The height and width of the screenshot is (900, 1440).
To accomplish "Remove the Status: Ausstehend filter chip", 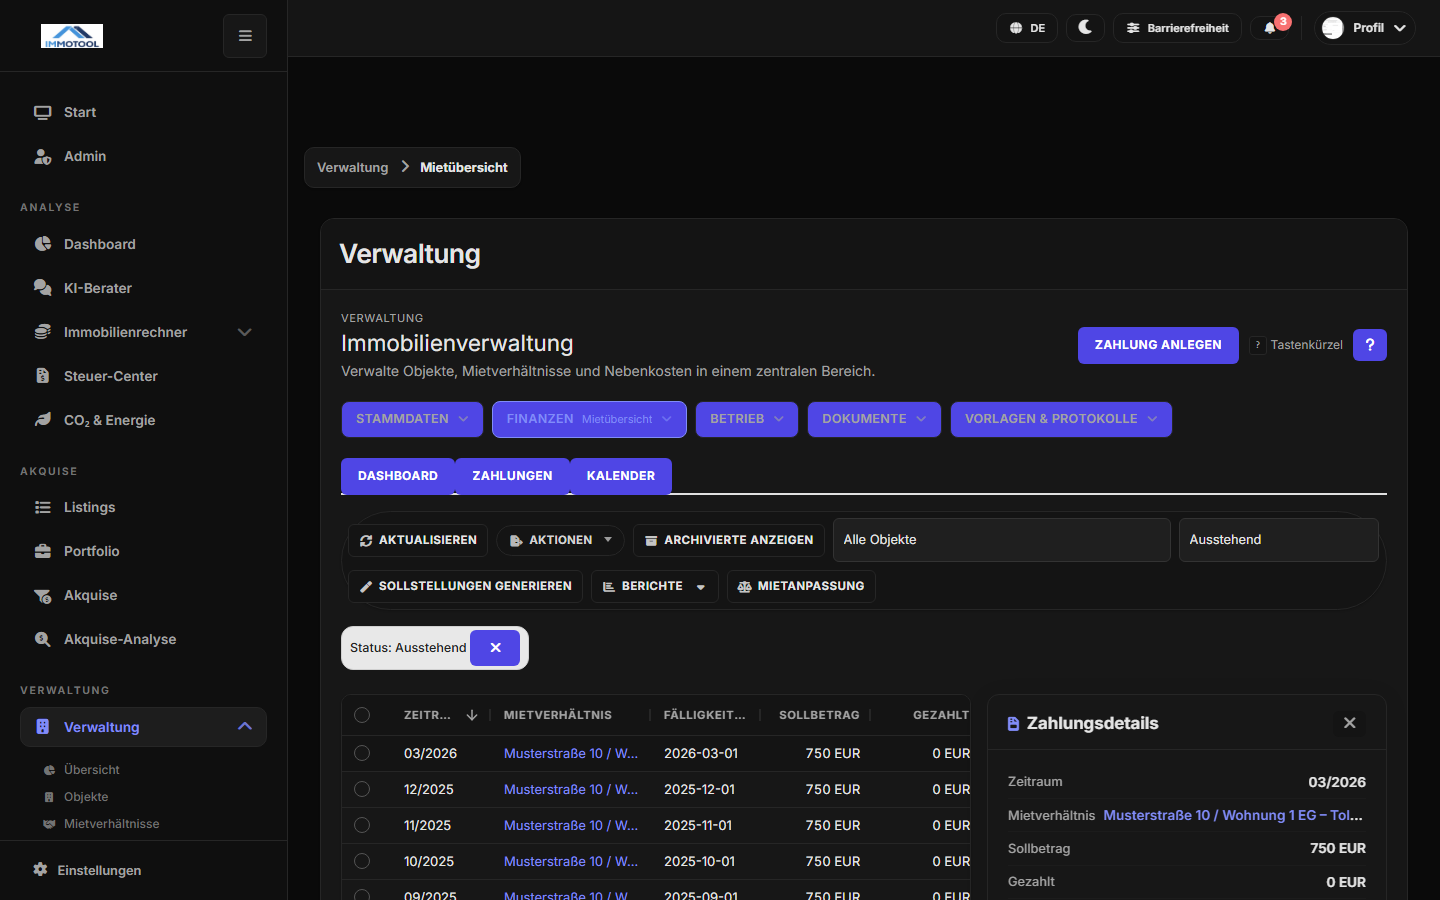I will [496, 648].
